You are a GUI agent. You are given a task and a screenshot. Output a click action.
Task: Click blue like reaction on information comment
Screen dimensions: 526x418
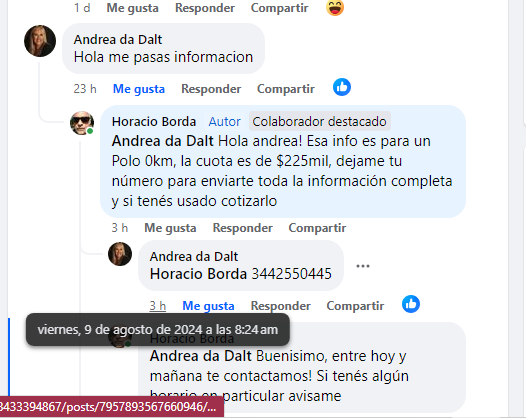[x=342, y=87]
